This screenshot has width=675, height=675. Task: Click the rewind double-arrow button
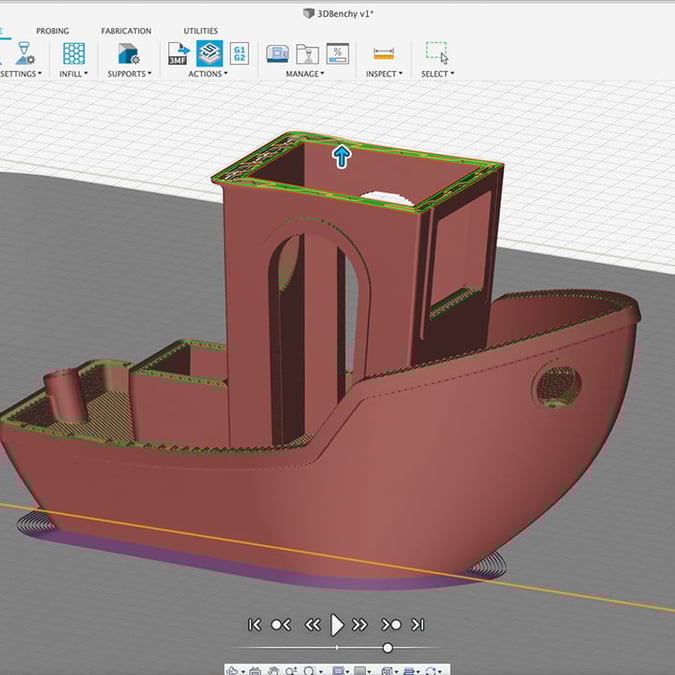pyautogui.click(x=313, y=625)
